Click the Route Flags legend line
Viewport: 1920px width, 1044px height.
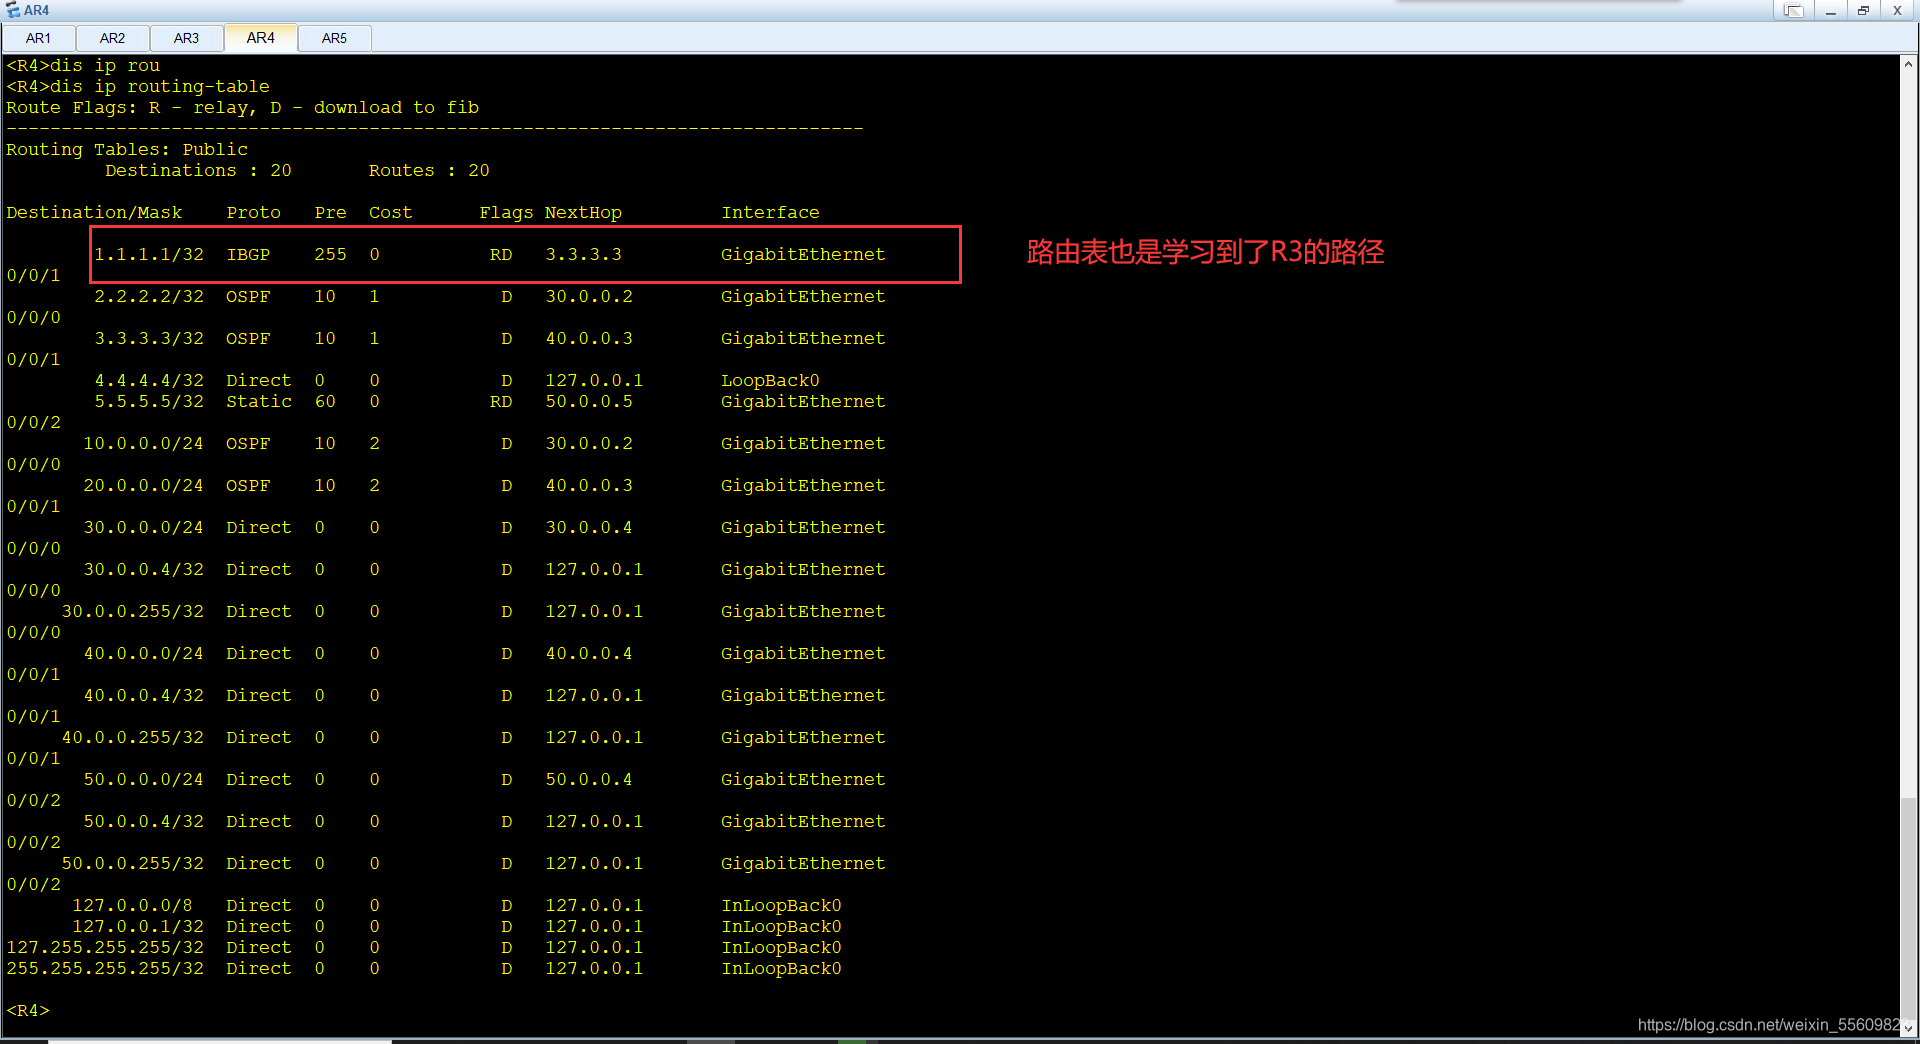242,108
